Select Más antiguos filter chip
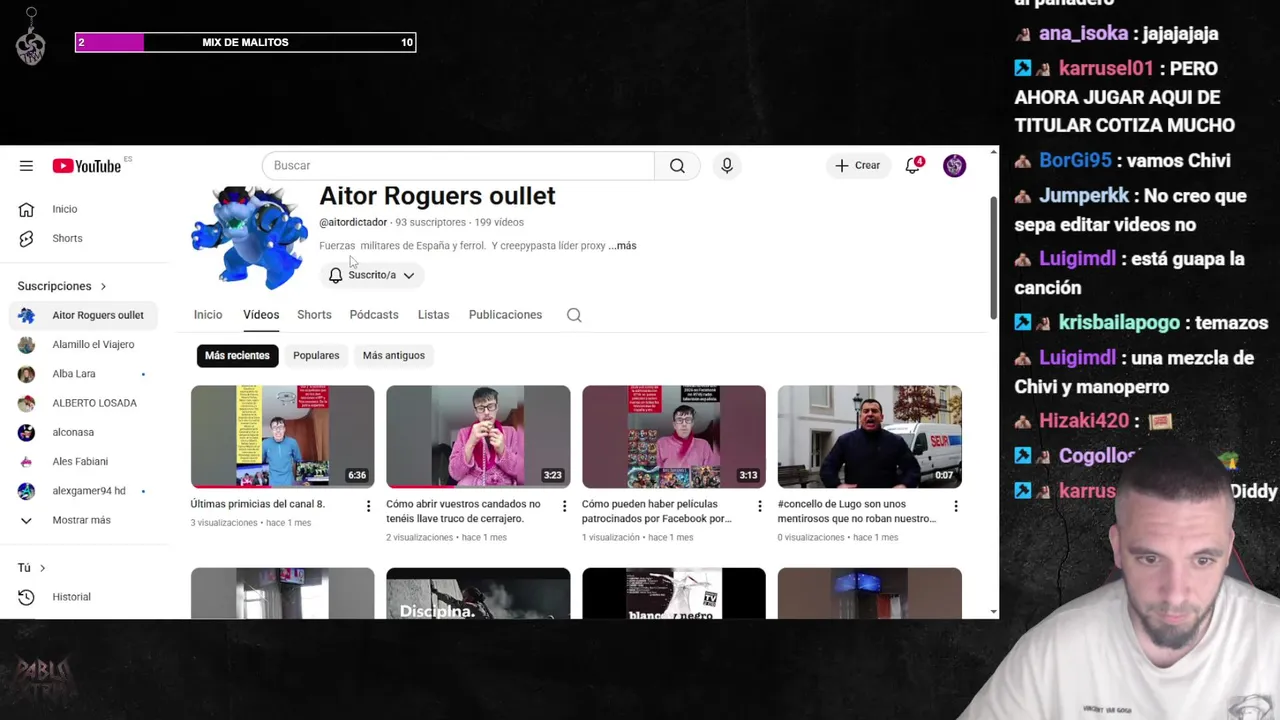Viewport: 1280px width, 720px height. pos(393,356)
